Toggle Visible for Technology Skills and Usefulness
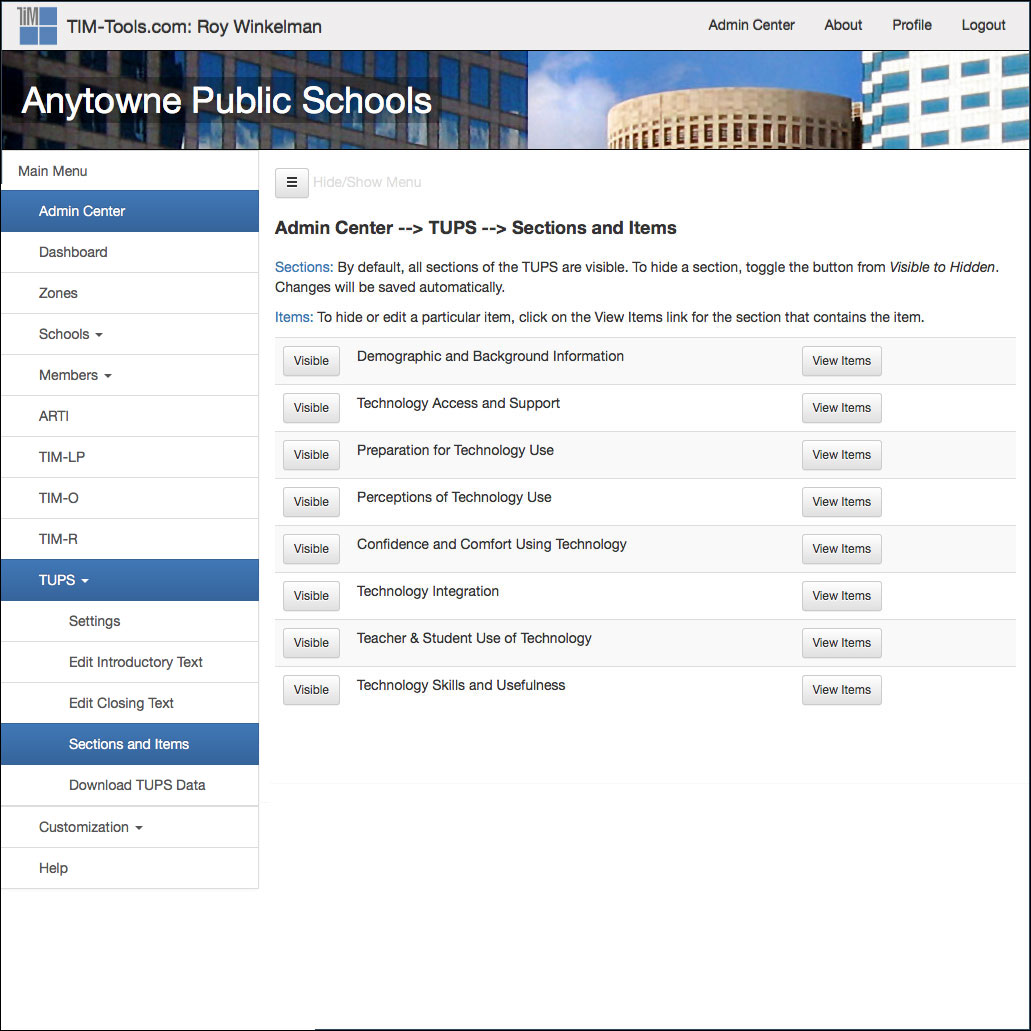1031x1031 pixels. pyautogui.click(x=311, y=690)
